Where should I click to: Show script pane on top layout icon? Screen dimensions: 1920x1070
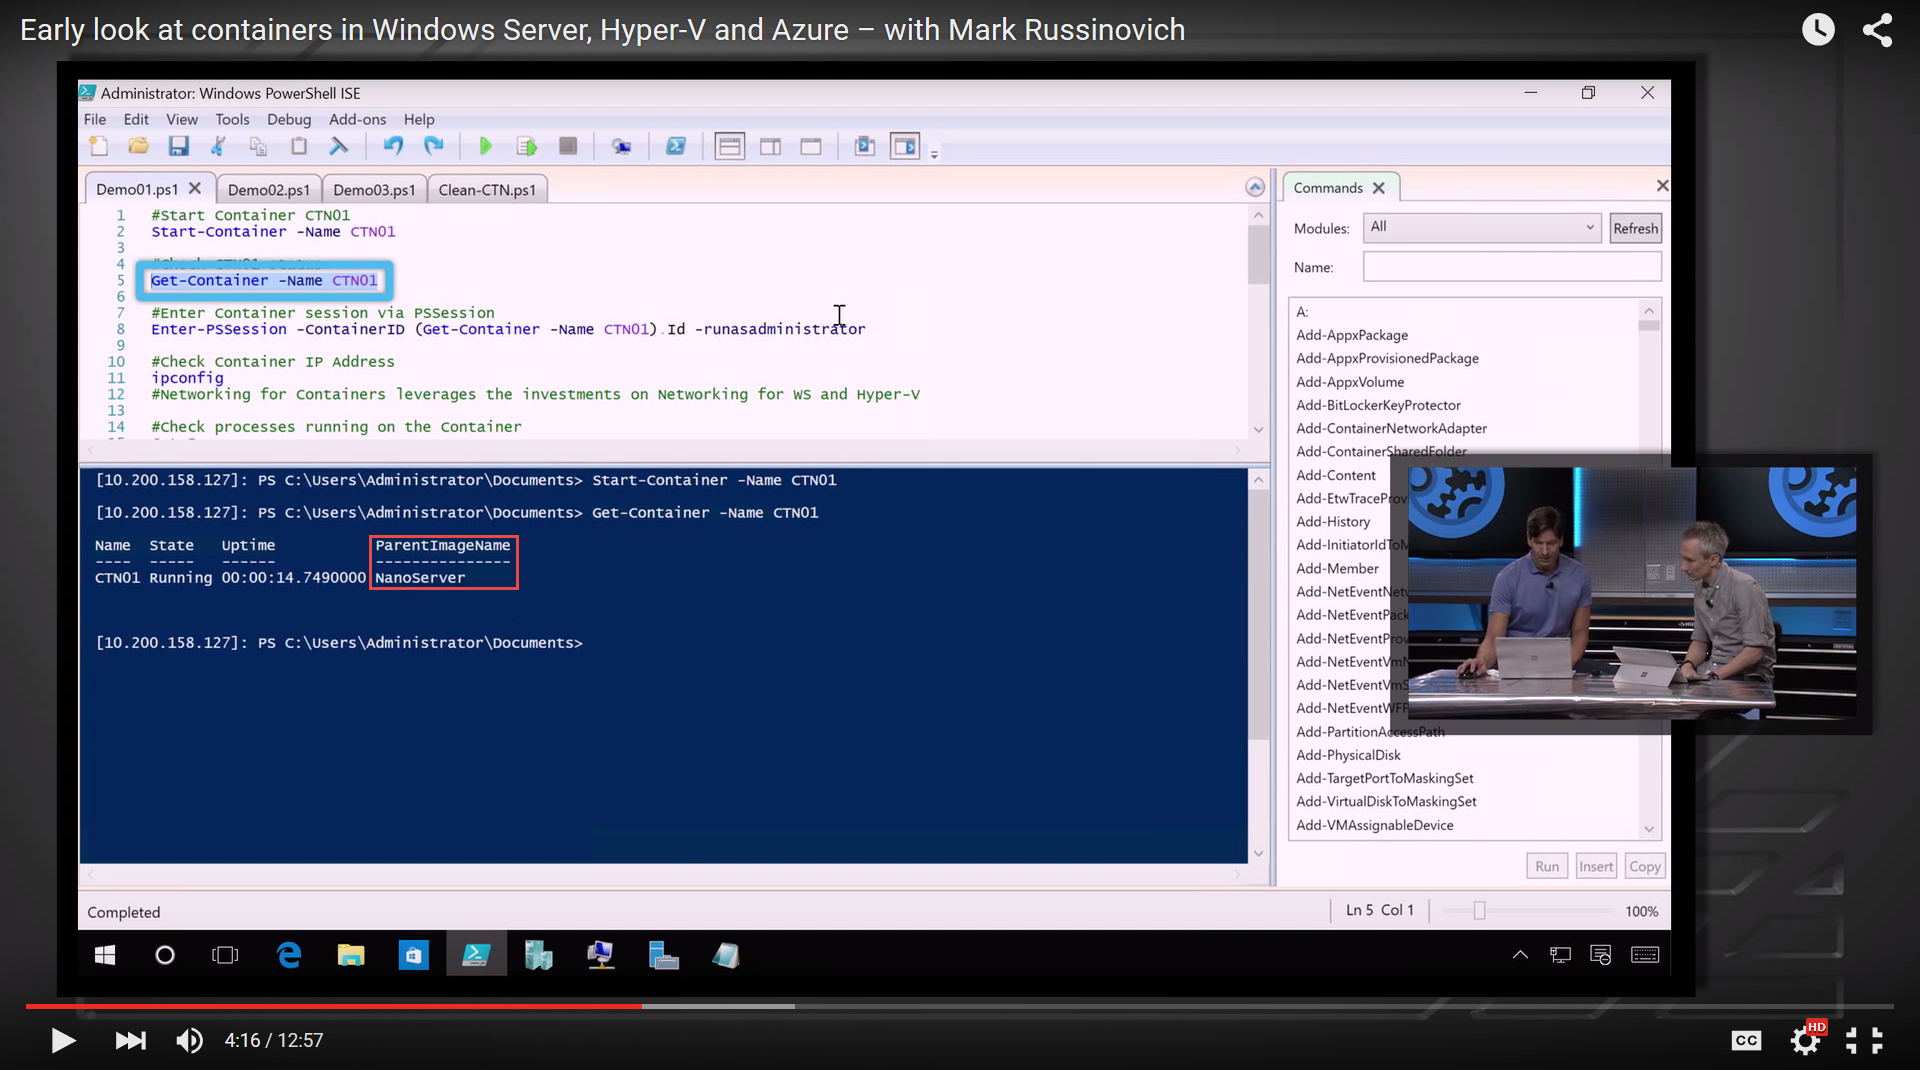click(x=730, y=147)
